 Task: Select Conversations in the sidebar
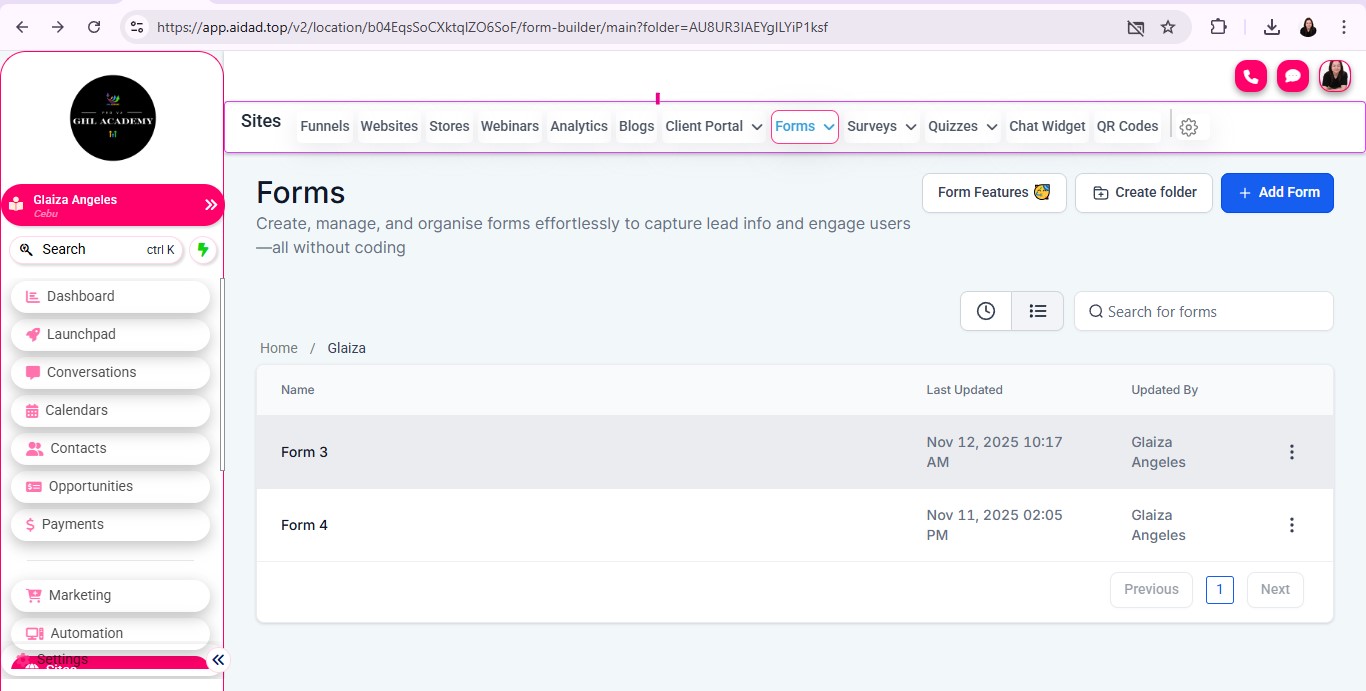(91, 372)
